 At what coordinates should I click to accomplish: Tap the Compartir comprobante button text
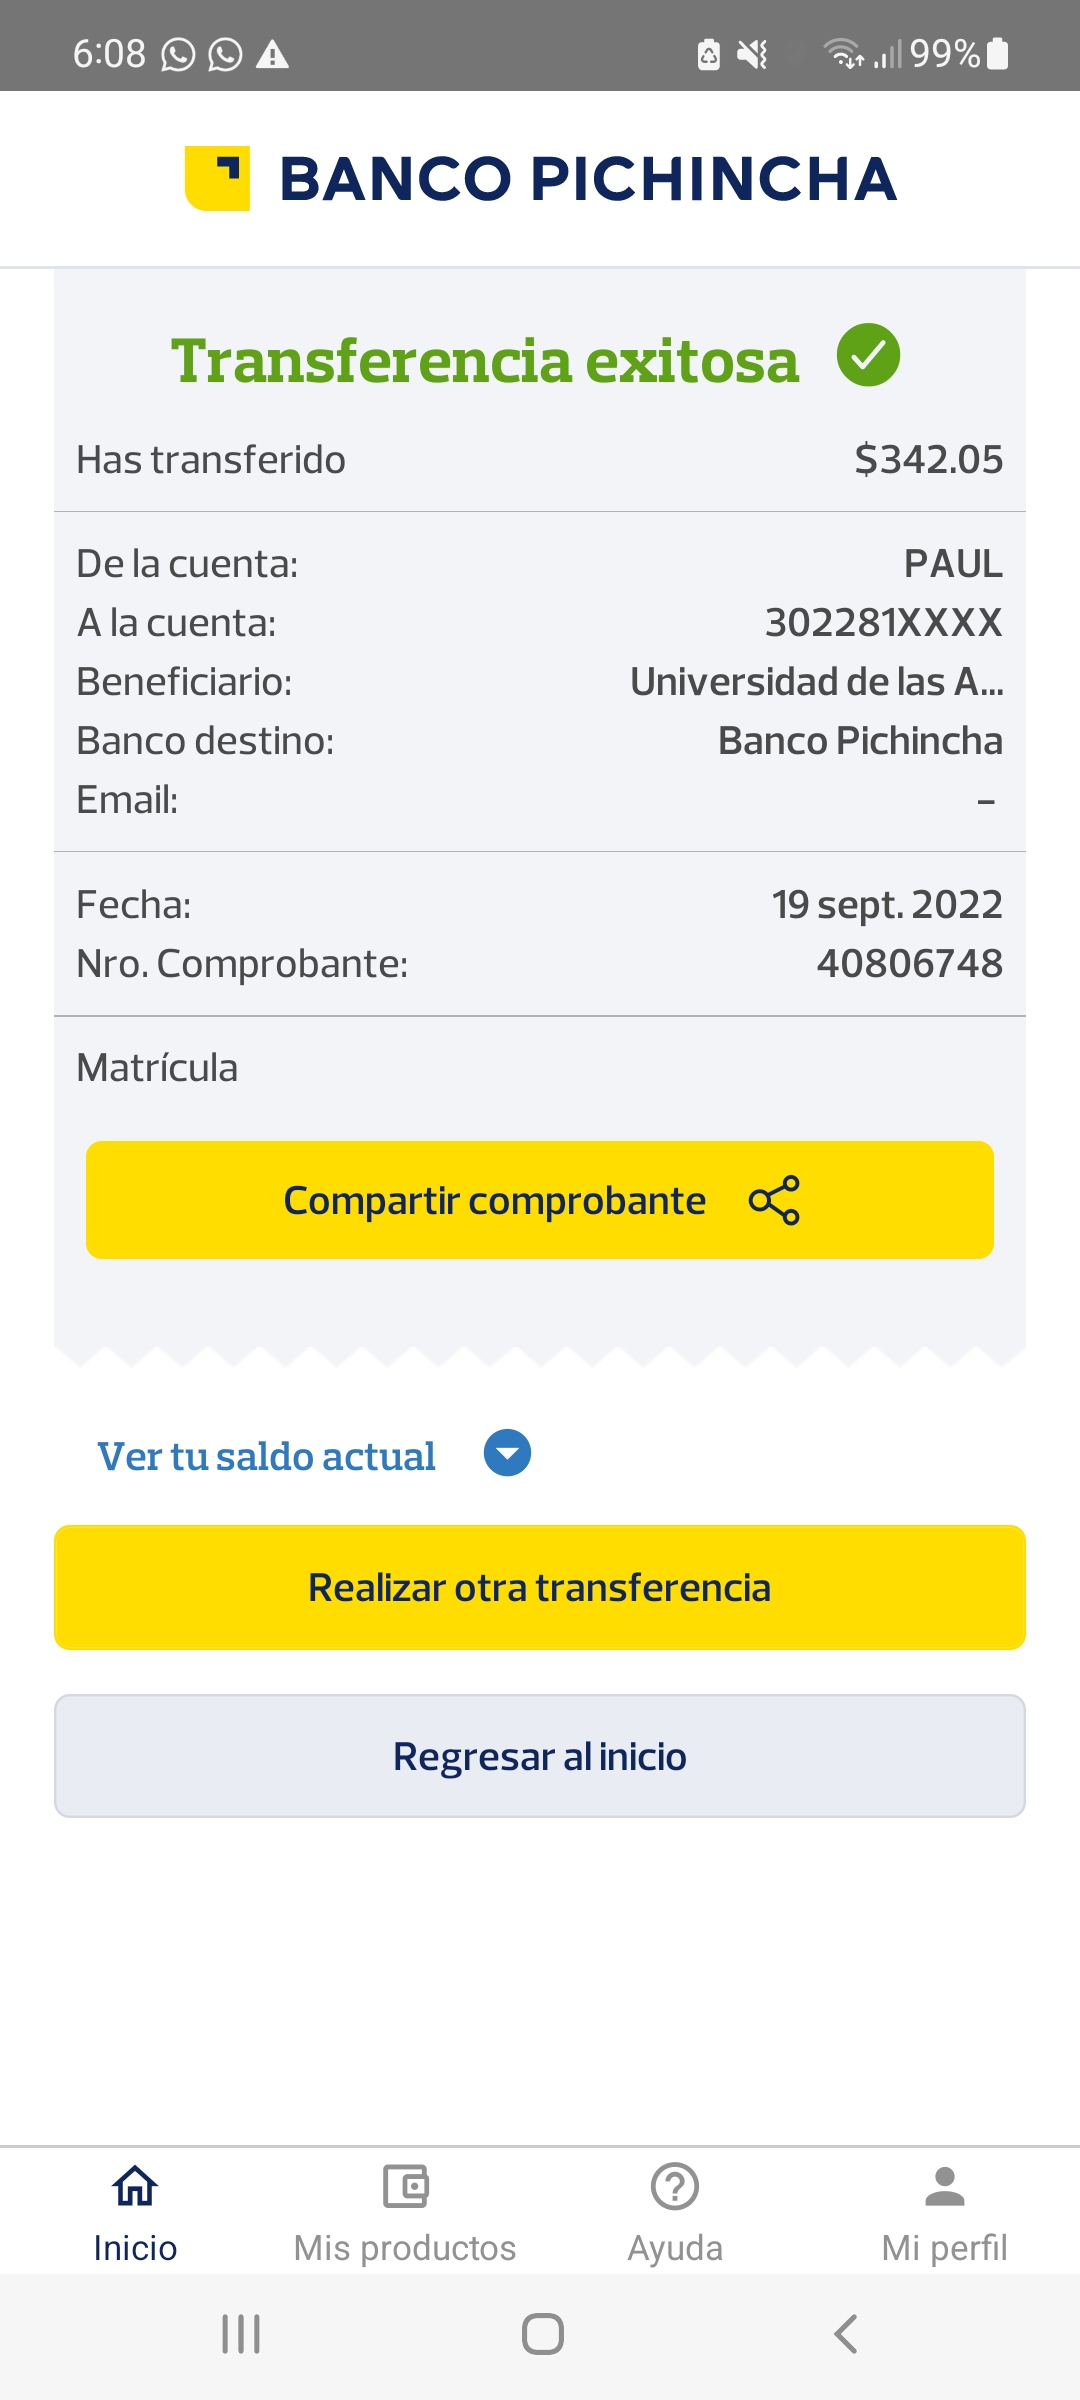point(495,1200)
